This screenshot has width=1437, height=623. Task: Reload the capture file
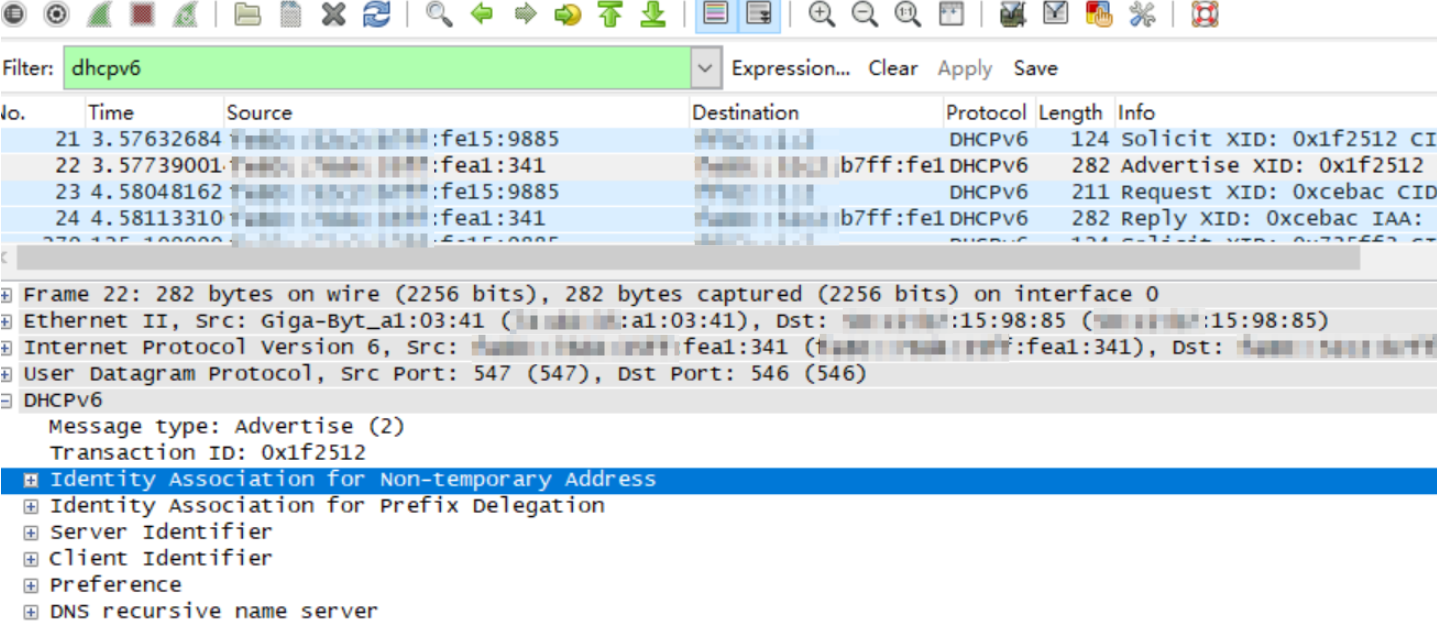click(x=376, y=14)
